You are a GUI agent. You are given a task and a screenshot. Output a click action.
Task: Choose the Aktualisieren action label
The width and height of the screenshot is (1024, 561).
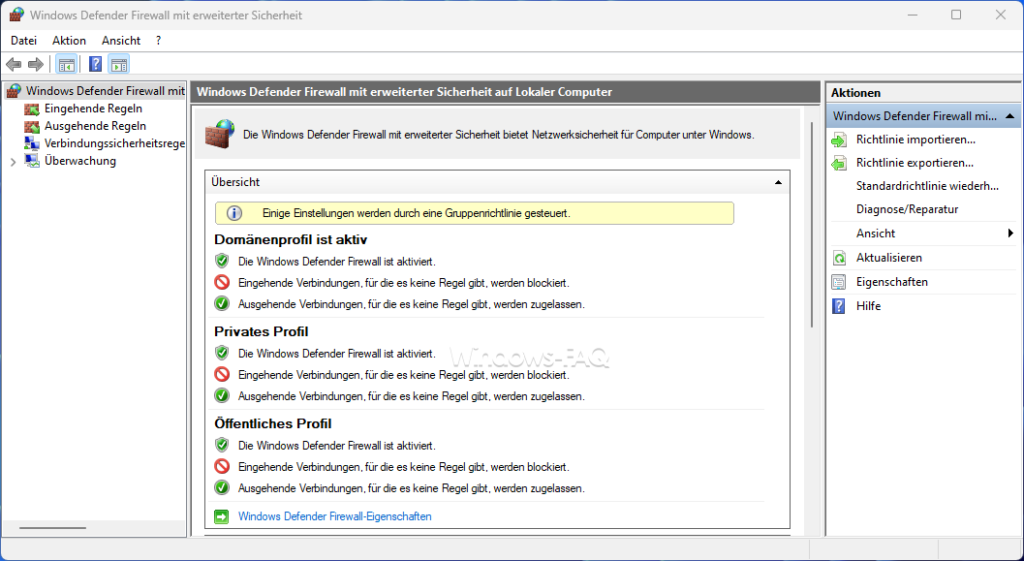click(889, 258)
